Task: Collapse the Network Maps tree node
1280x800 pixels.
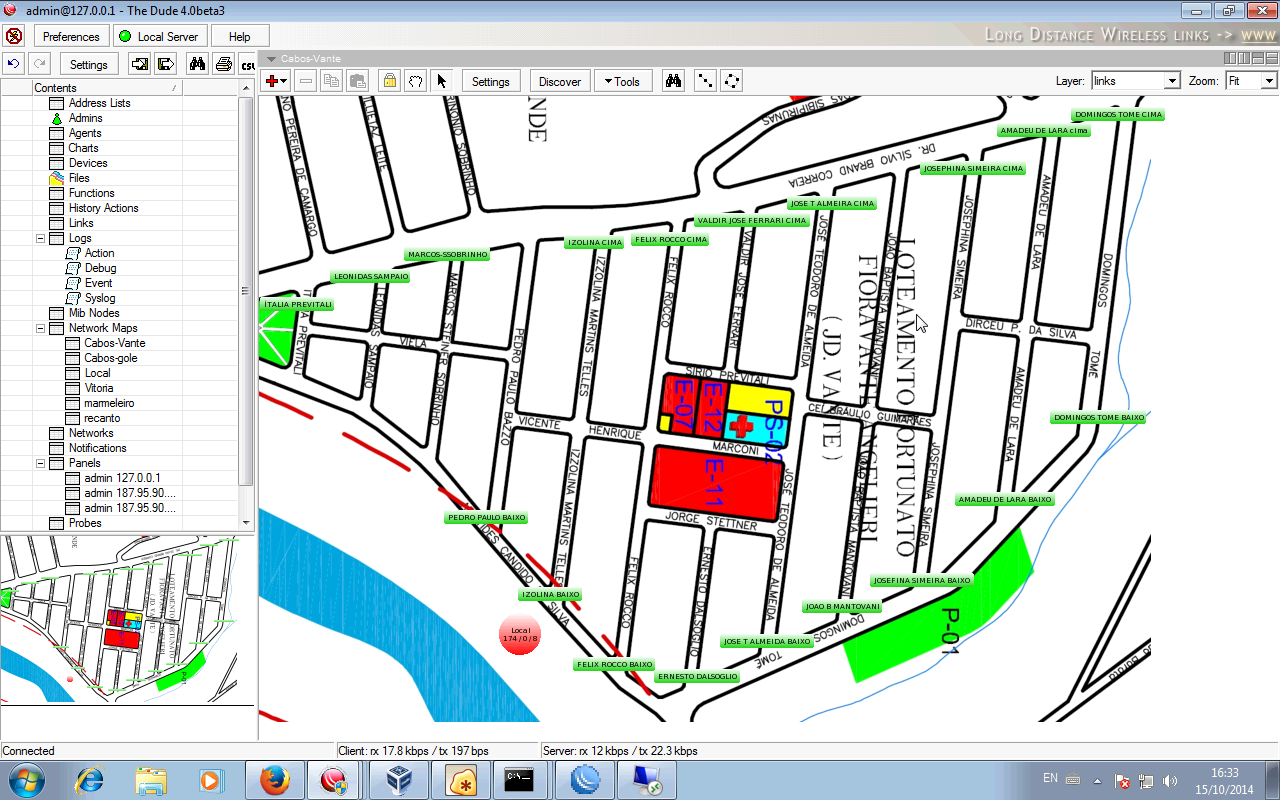Action: coord(41,328)
